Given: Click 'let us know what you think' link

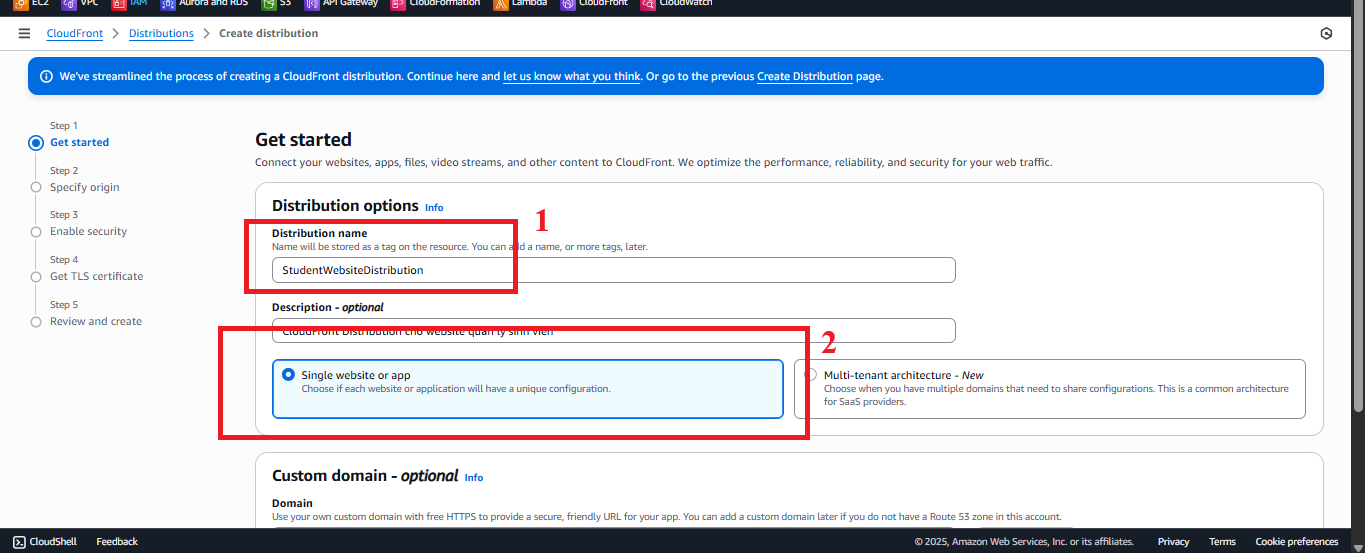Looking at the screenshot, I should pyautogui.click(x=571, y=76).
